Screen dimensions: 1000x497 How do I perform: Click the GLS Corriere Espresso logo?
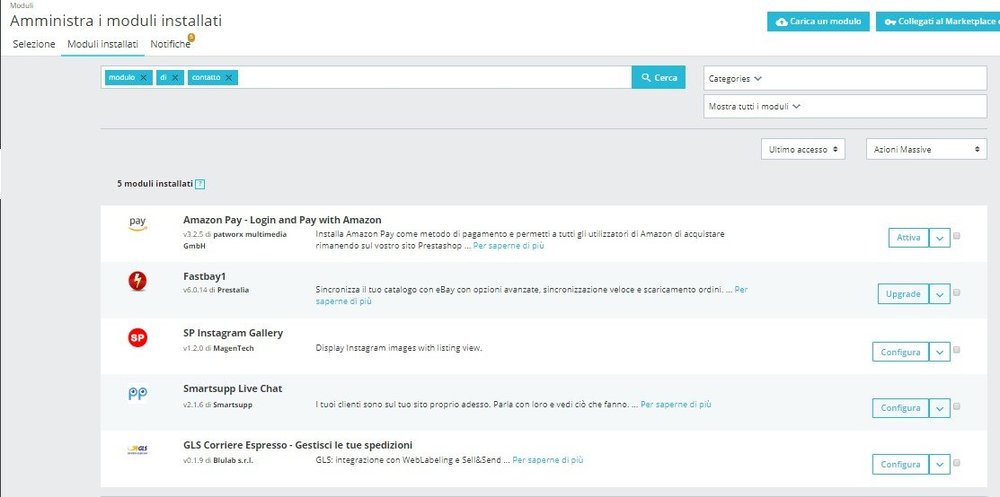click(137, 450)
